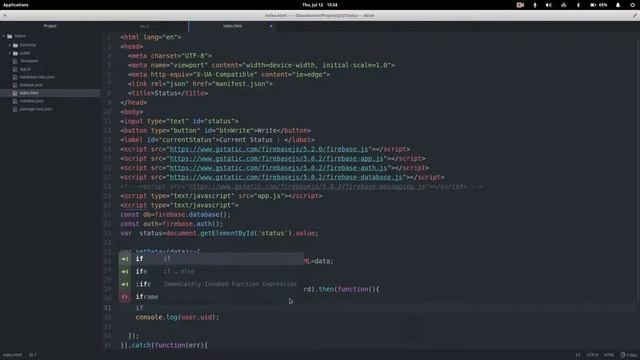Click the '}).catch(function(err){' line

point(164,345)
